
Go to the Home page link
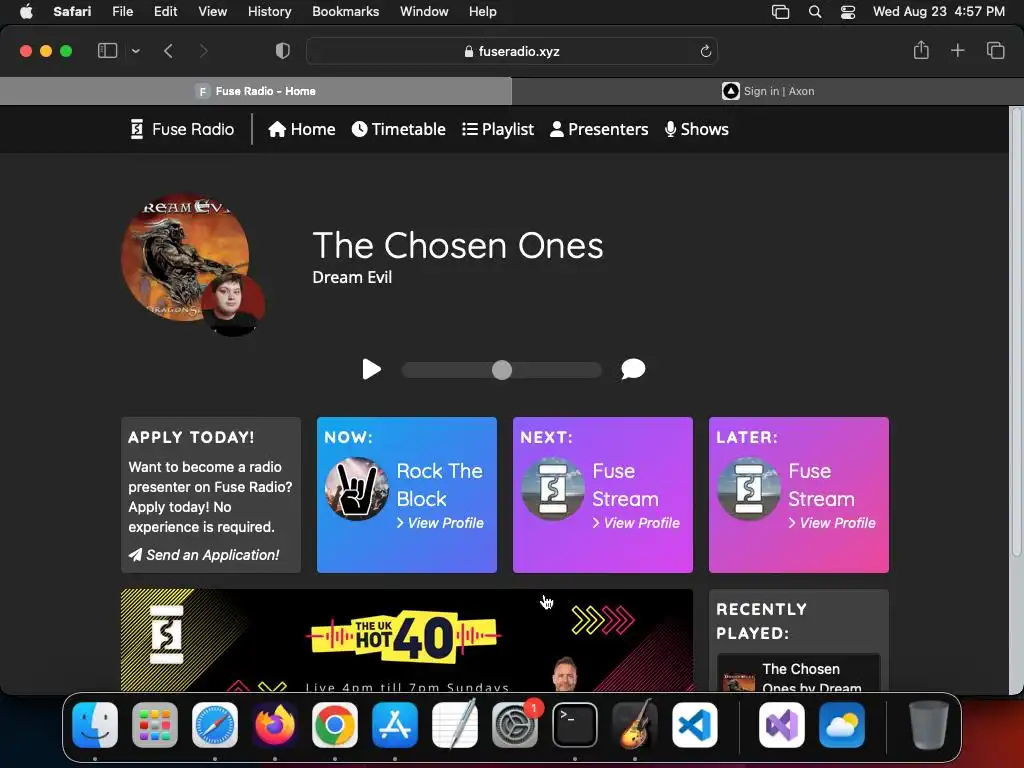[302, 129]
